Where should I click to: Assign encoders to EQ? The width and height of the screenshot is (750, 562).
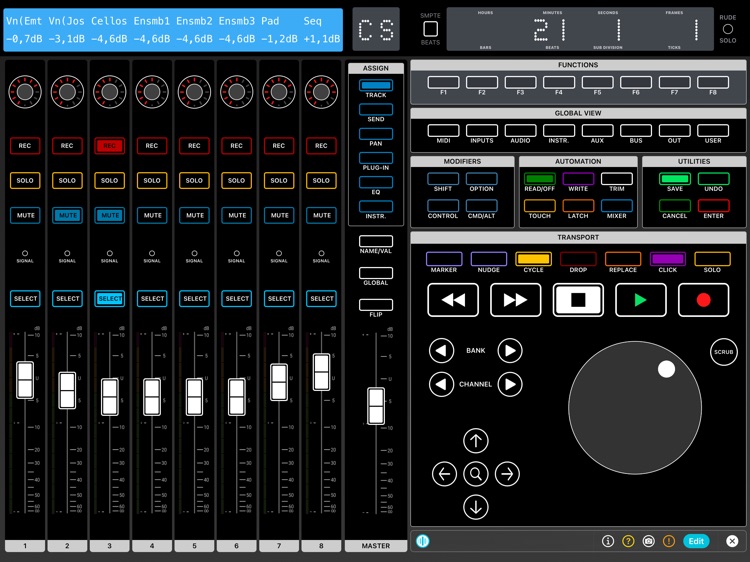point(376,182)
